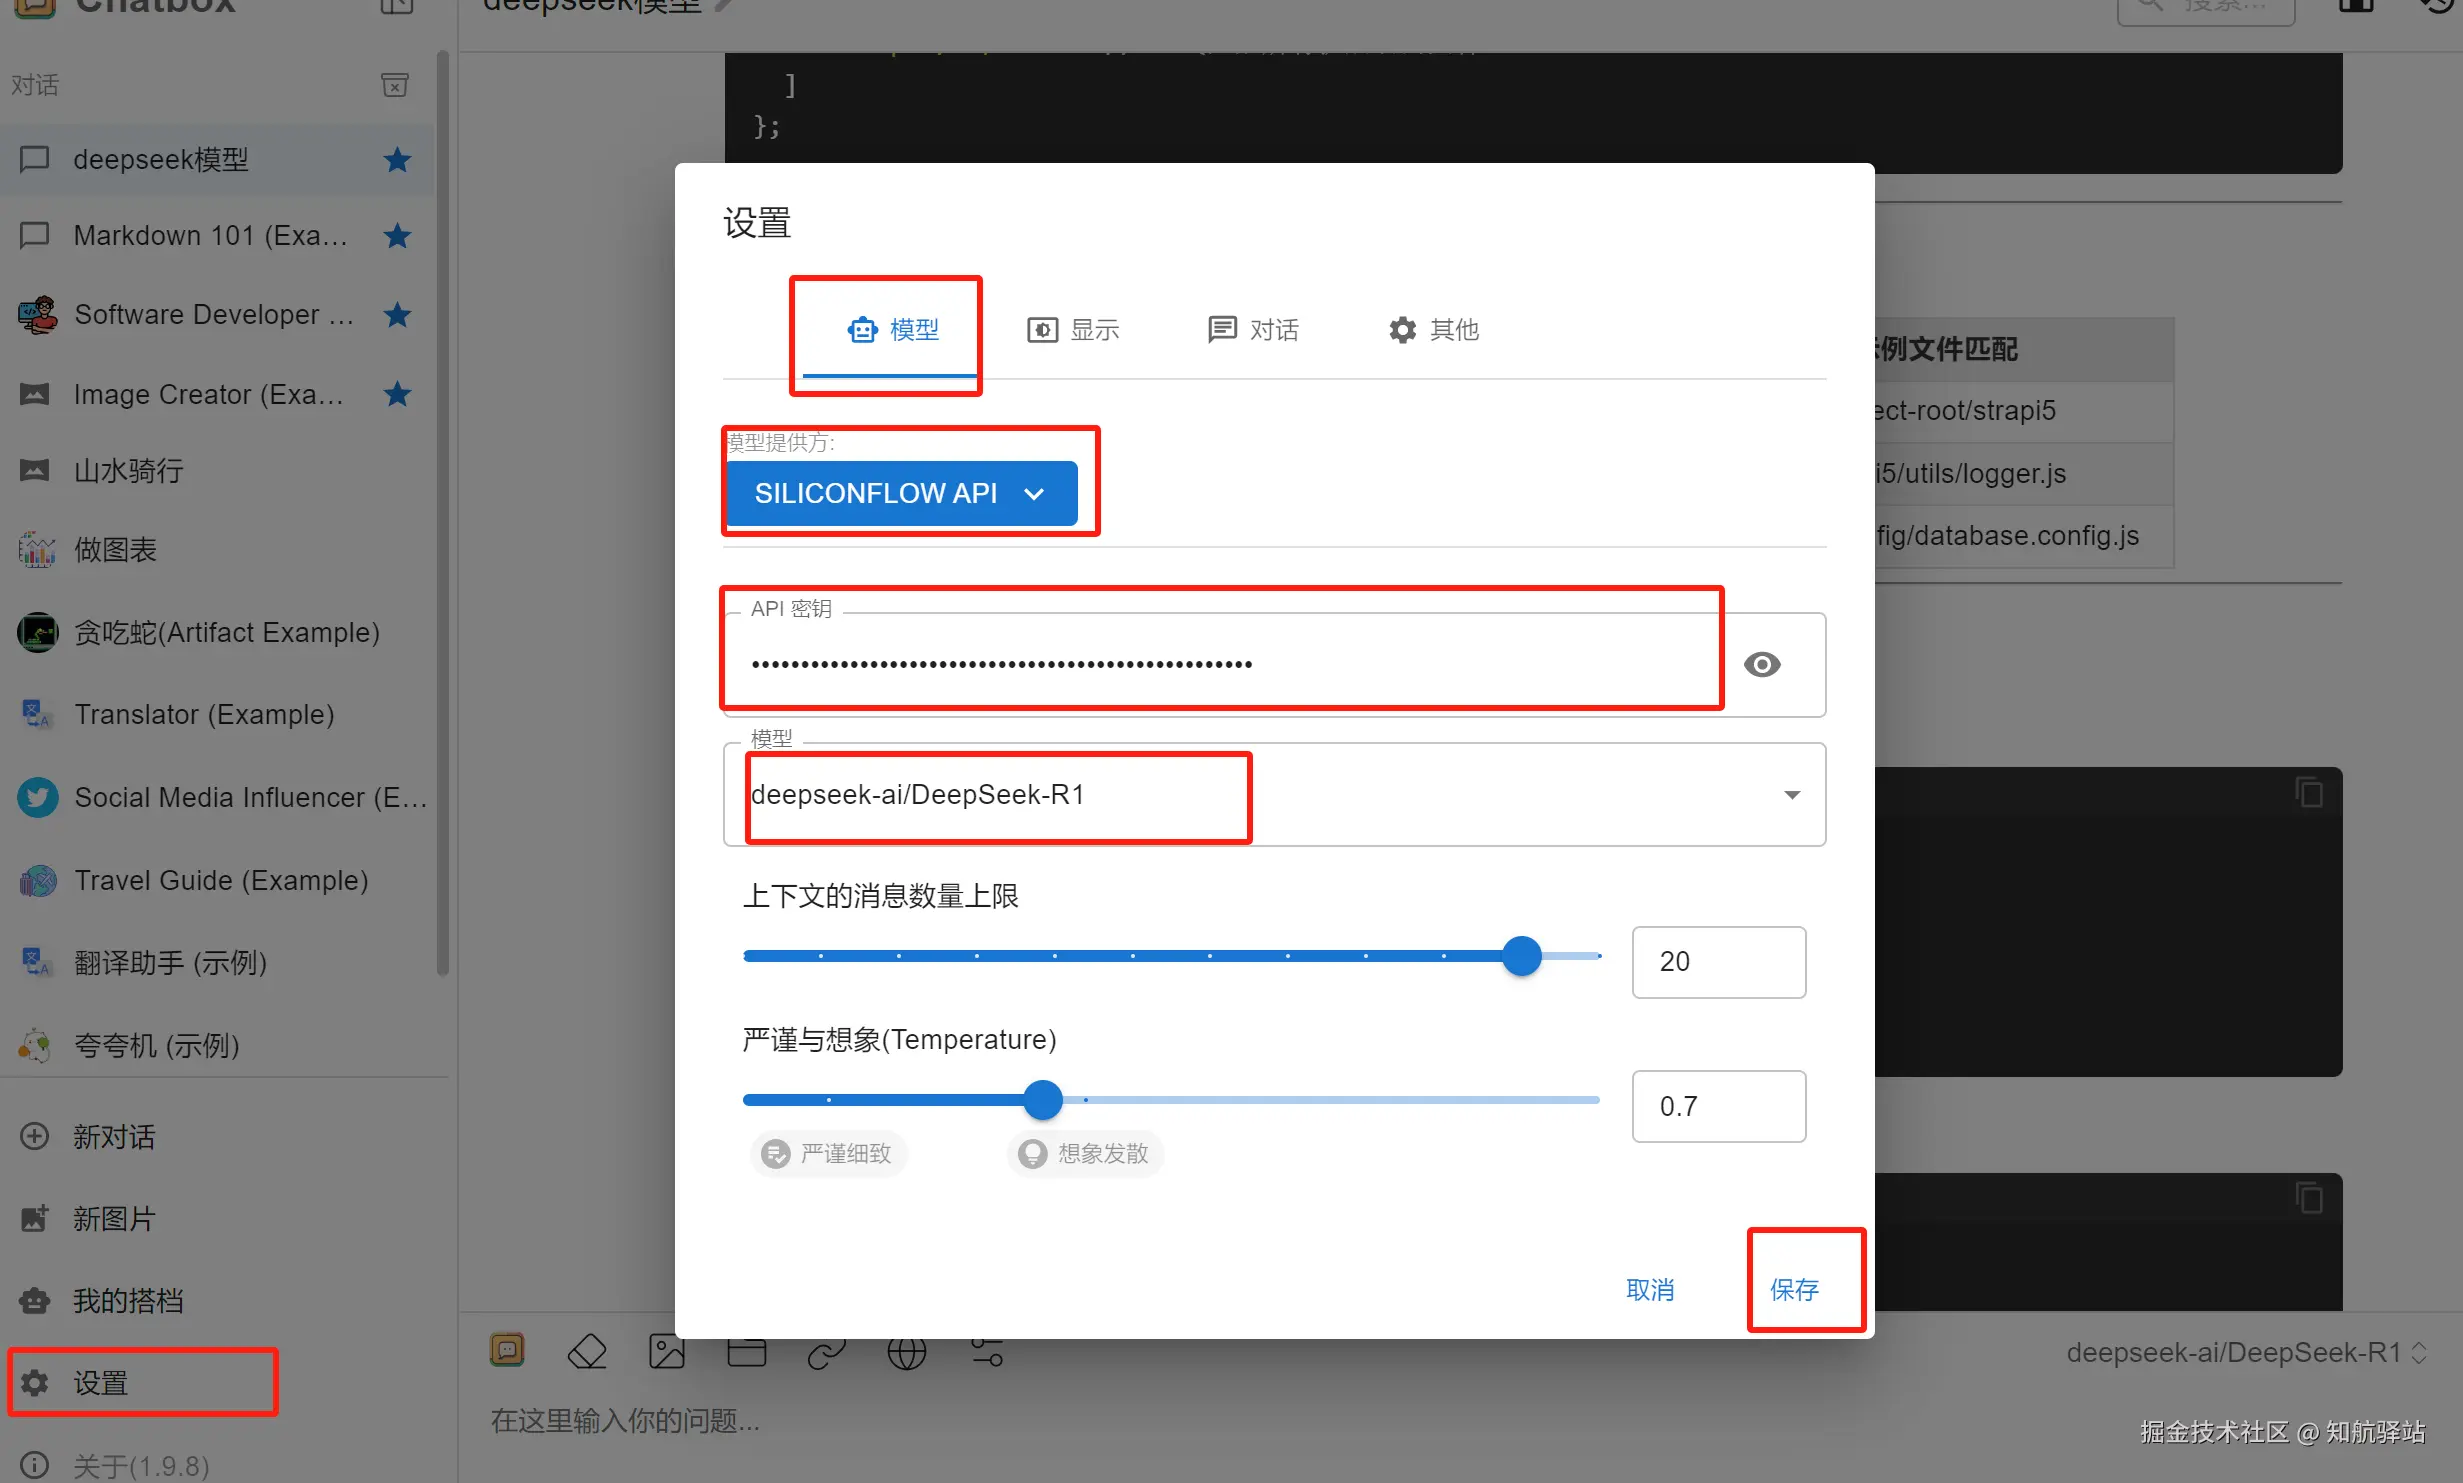The image size is (2463, 1483).
Task: Expand the deepseek-ai/DeepSeek-R1 model dropdown
Action: click(1791, 795)
